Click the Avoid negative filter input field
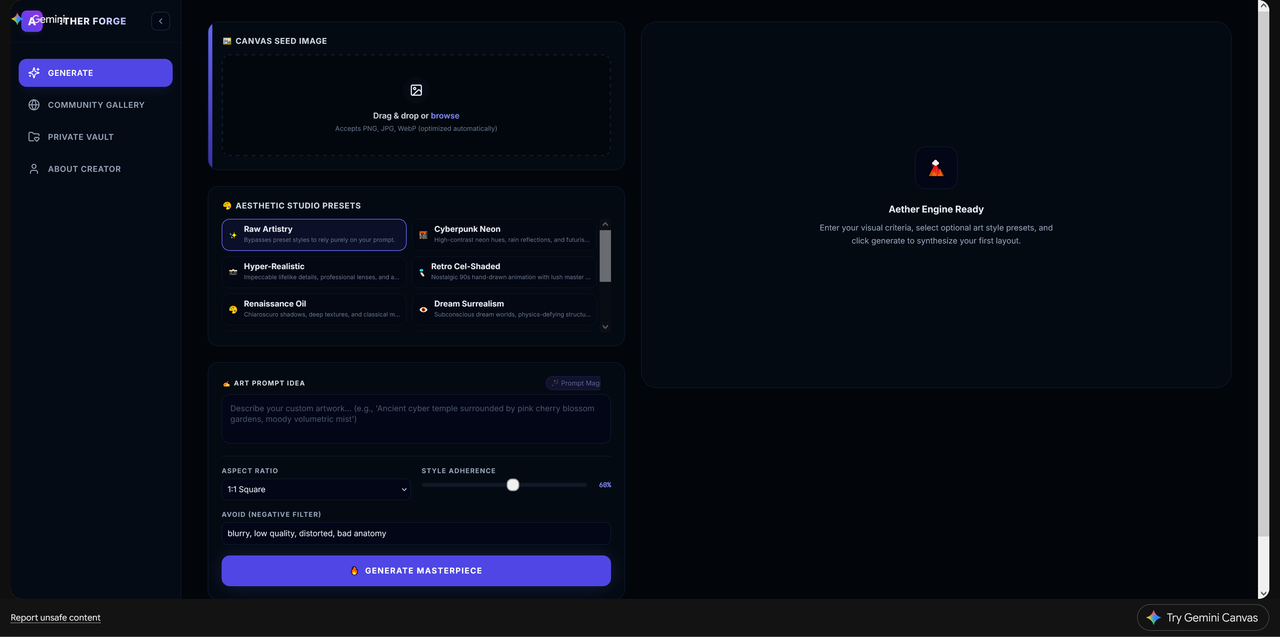 tap(416, 534)
